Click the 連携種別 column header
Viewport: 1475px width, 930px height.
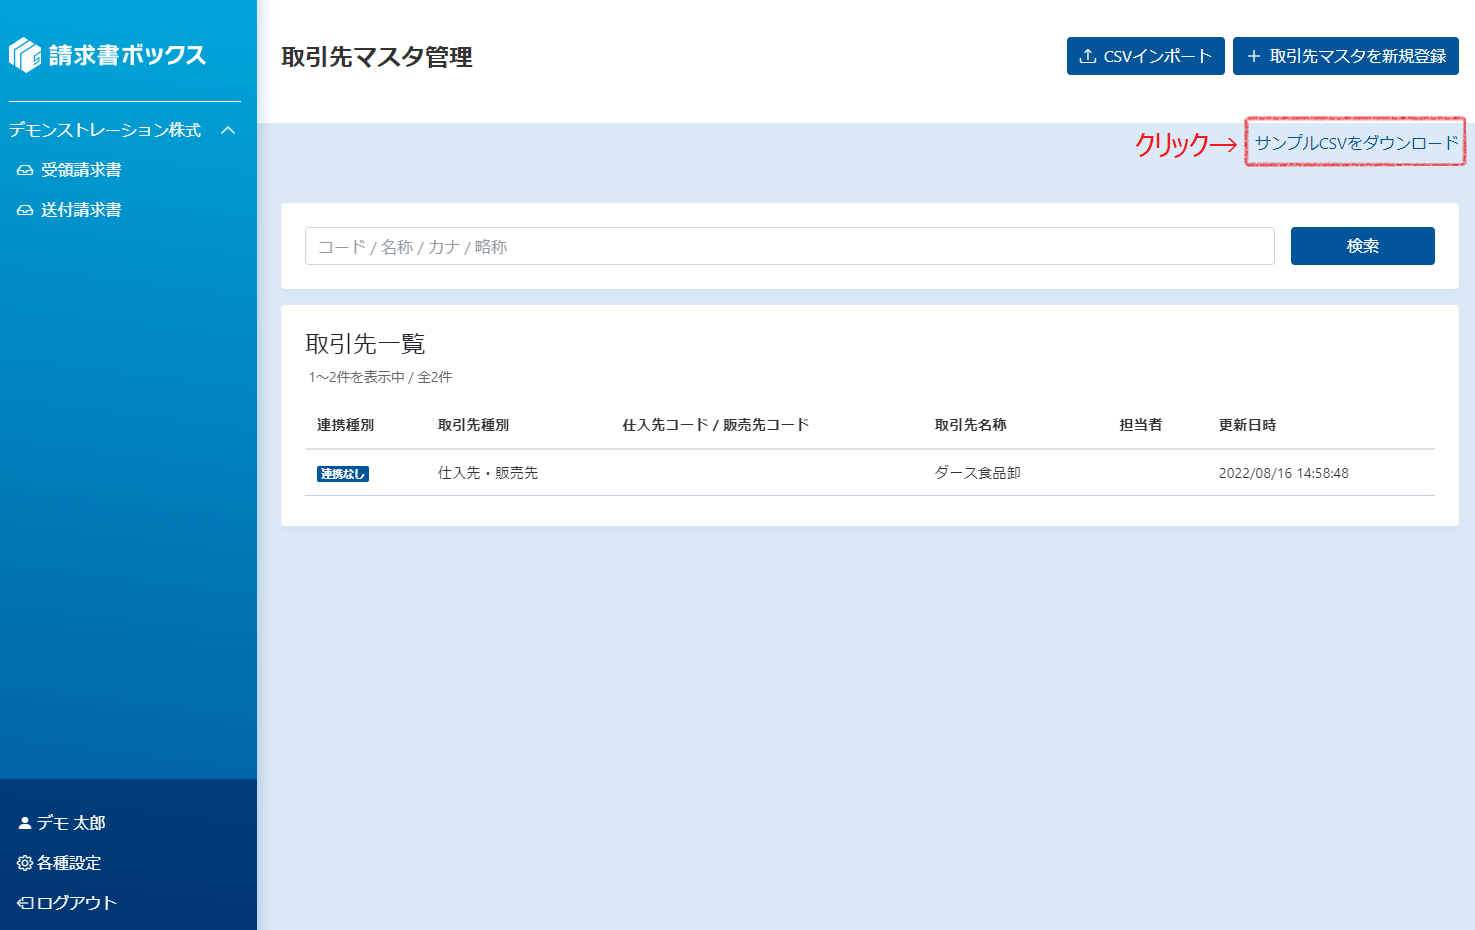(345, 425)
